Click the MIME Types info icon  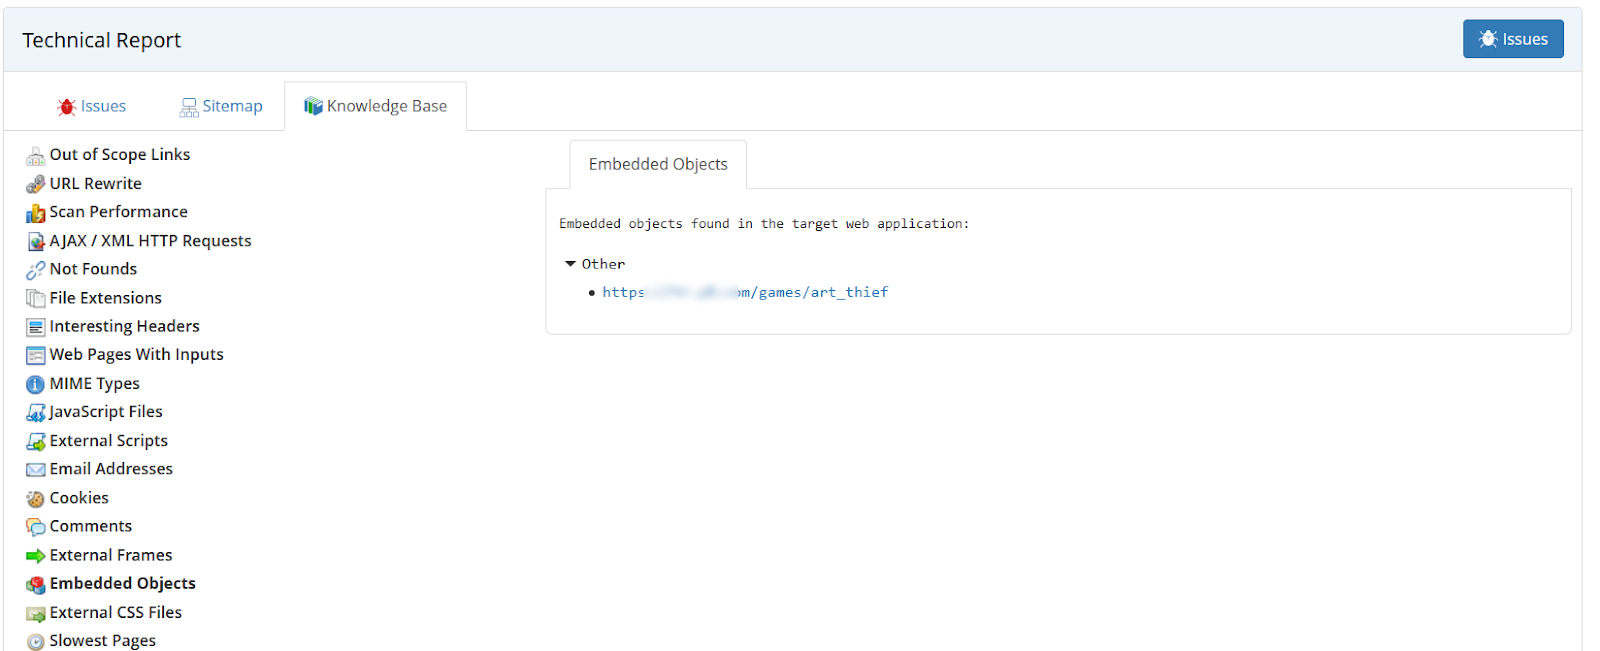pyautogui.click(x=35, y=384)
